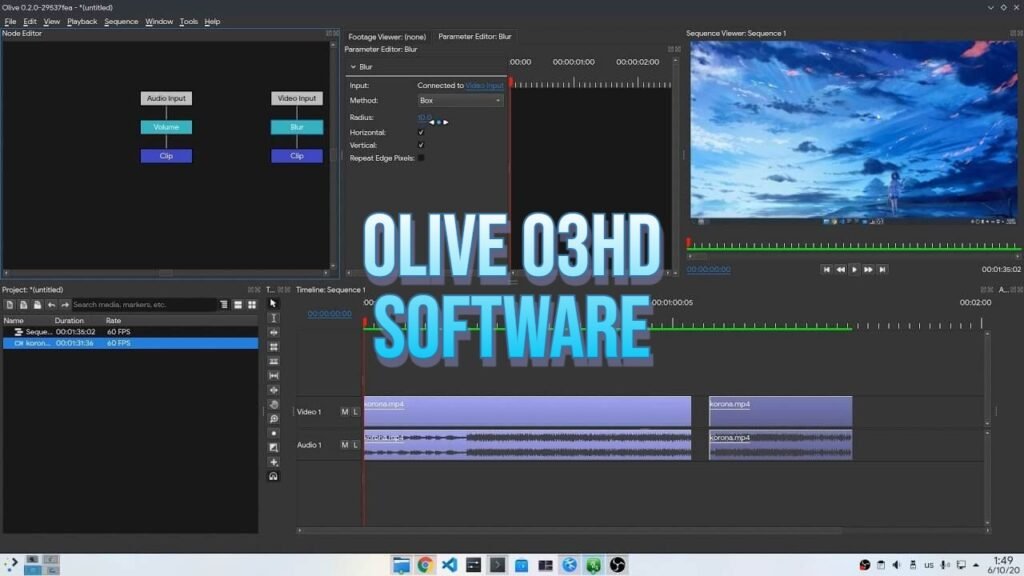Activate the Zoom tool in the timeline
1024x576 pixels.
pos(273,418)
